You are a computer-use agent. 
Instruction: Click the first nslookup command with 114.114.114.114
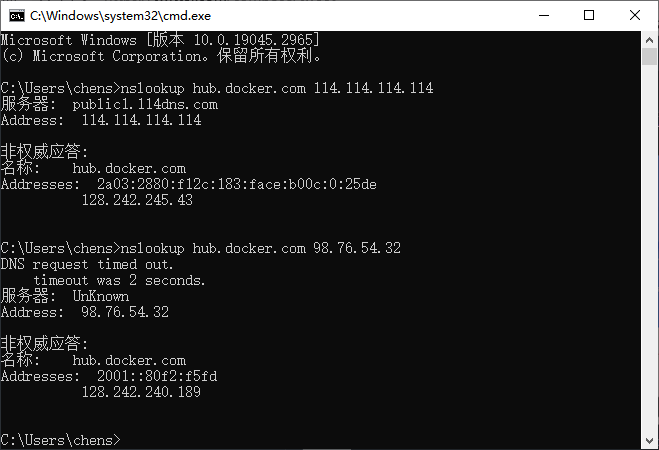(x=277, y=88)
